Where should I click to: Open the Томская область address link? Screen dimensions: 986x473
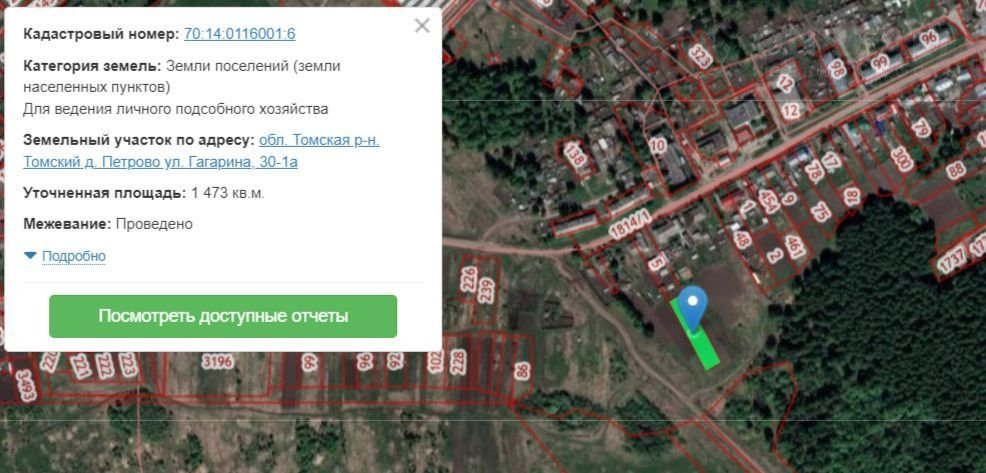tap(318, 140)
